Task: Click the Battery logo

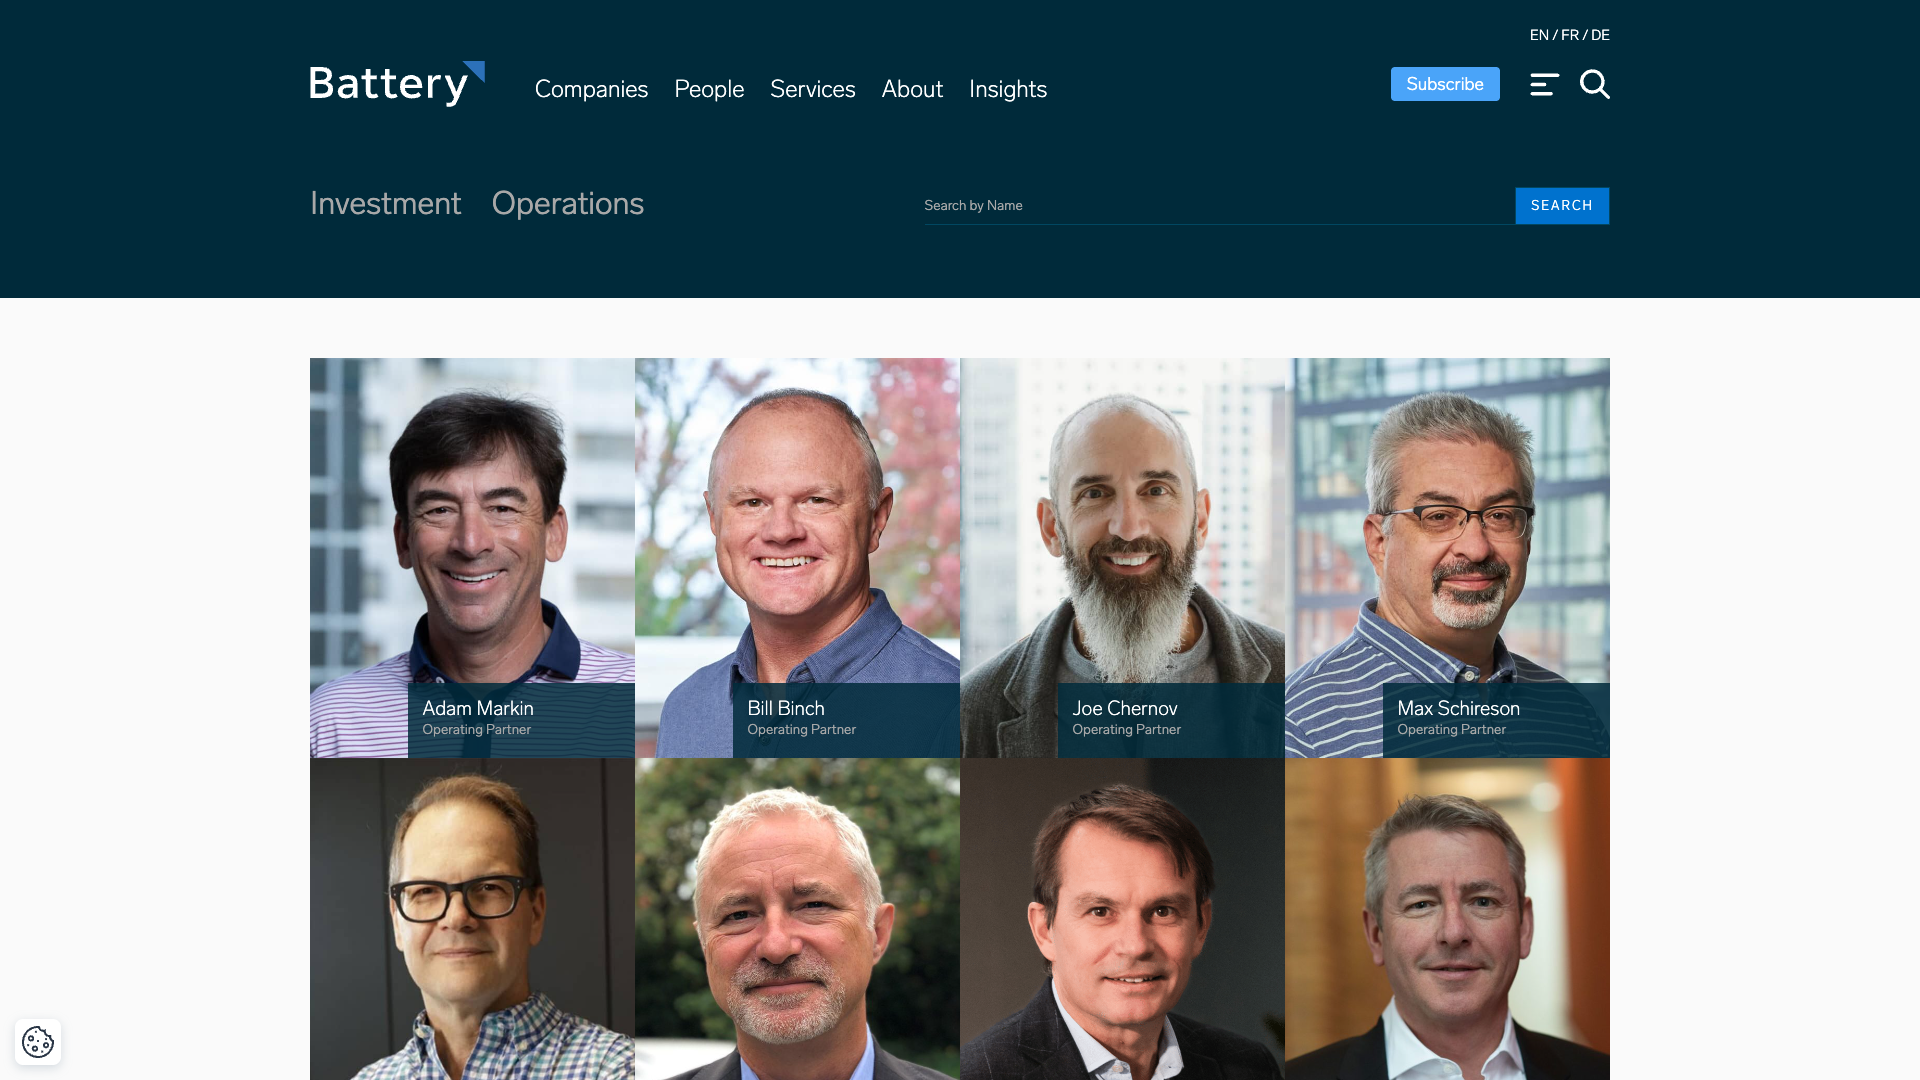Action: (x=397, y=84)
